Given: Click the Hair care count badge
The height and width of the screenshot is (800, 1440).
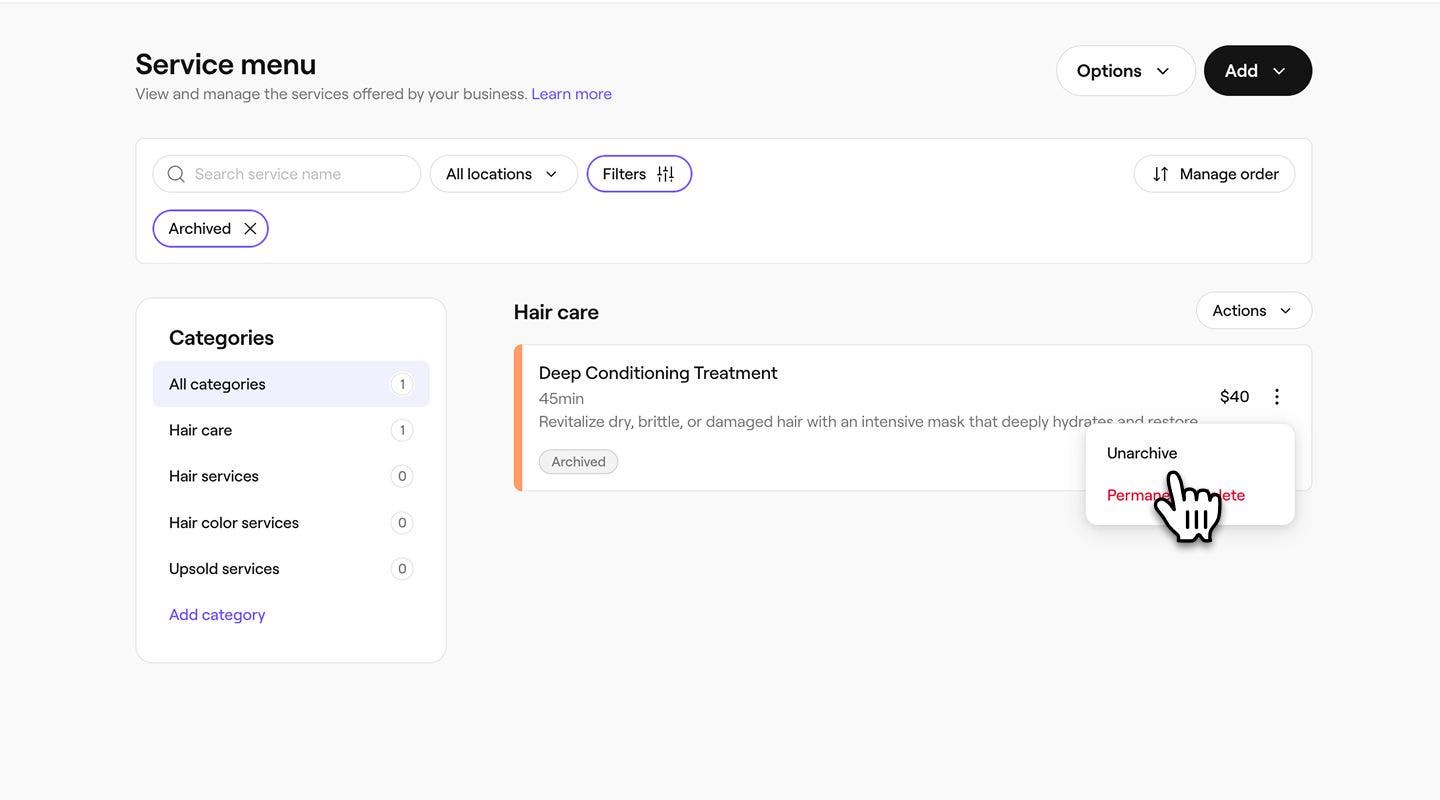Looking at the screenshot, I should coord(402,431).
